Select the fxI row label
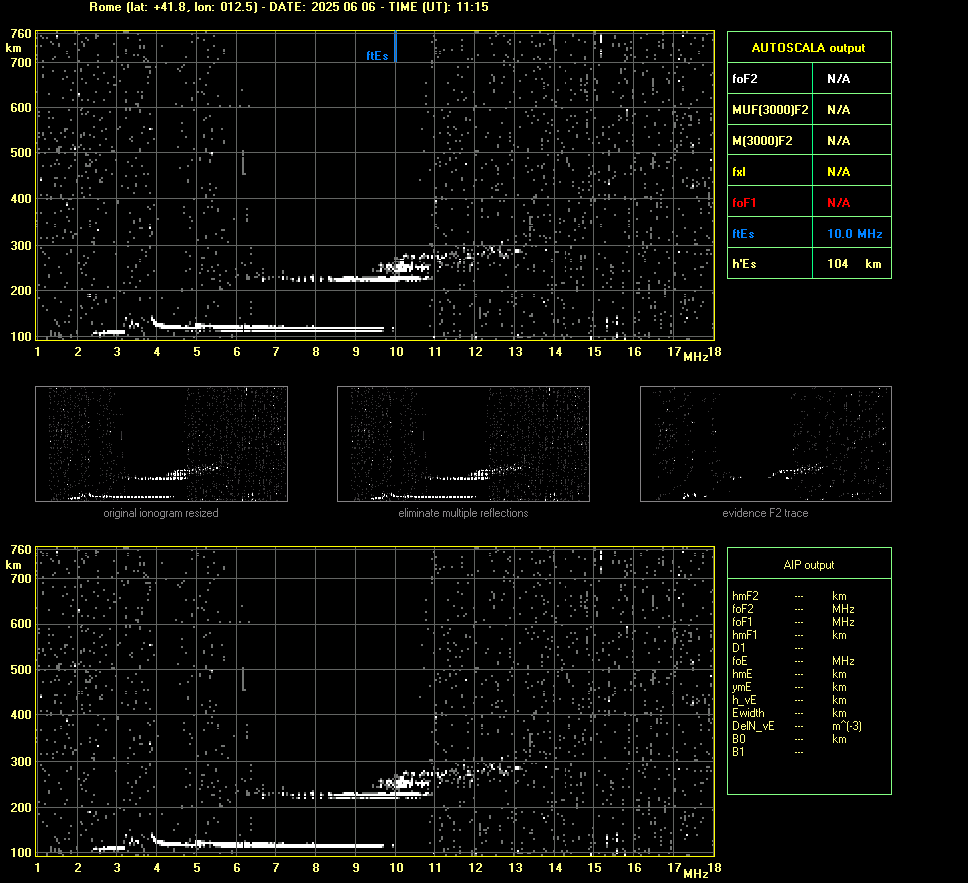The image size is (968, 883). [x=739, y=172]
